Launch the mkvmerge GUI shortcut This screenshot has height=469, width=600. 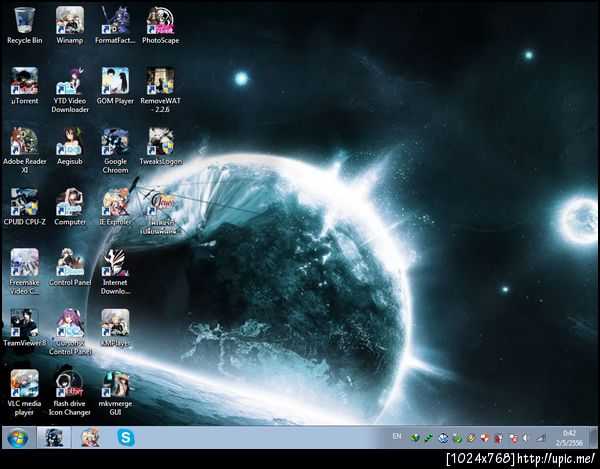point(115,392)
